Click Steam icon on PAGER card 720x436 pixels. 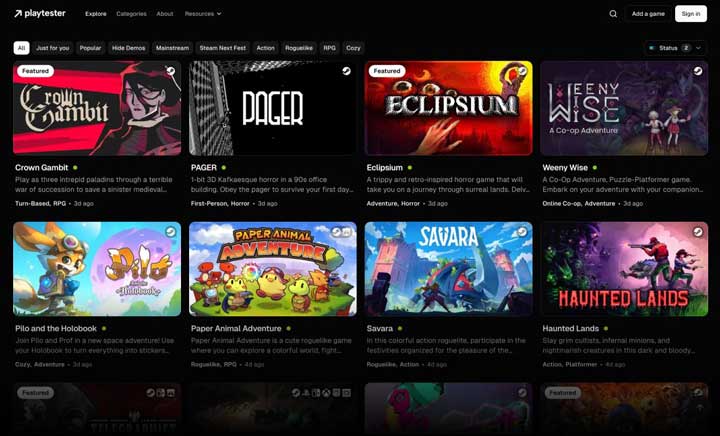pyautogui.click(x=346, y=71)
